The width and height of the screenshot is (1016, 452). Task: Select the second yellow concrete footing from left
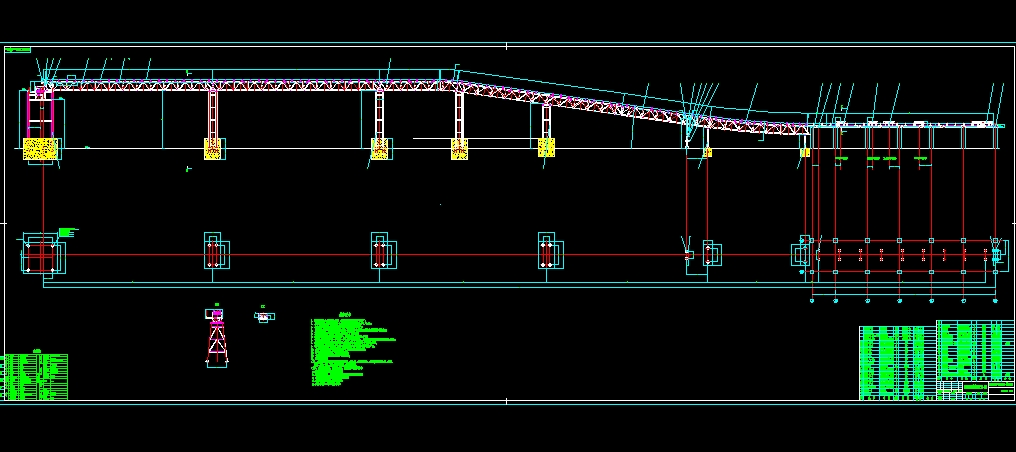click(213, 149)
